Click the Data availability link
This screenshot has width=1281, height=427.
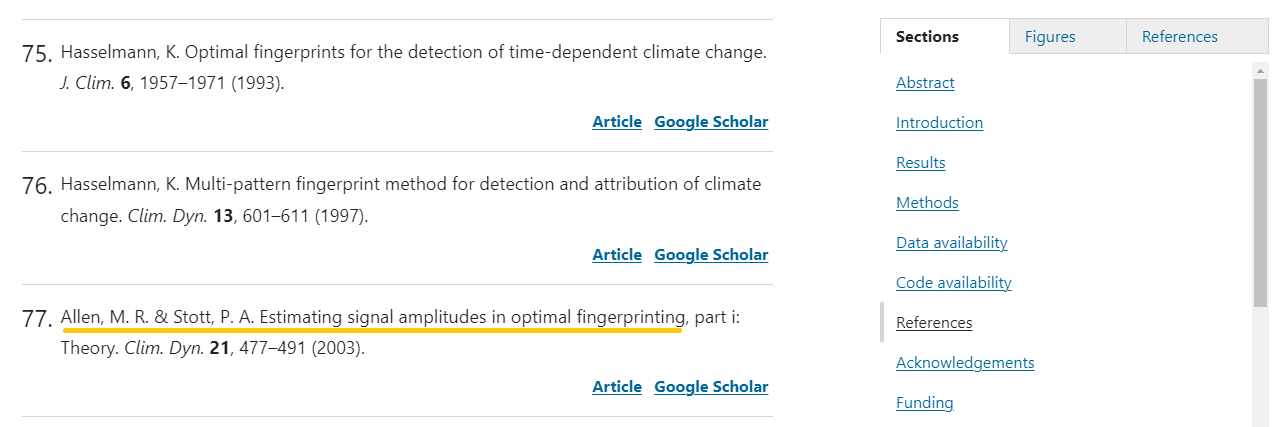click(951, 243)
